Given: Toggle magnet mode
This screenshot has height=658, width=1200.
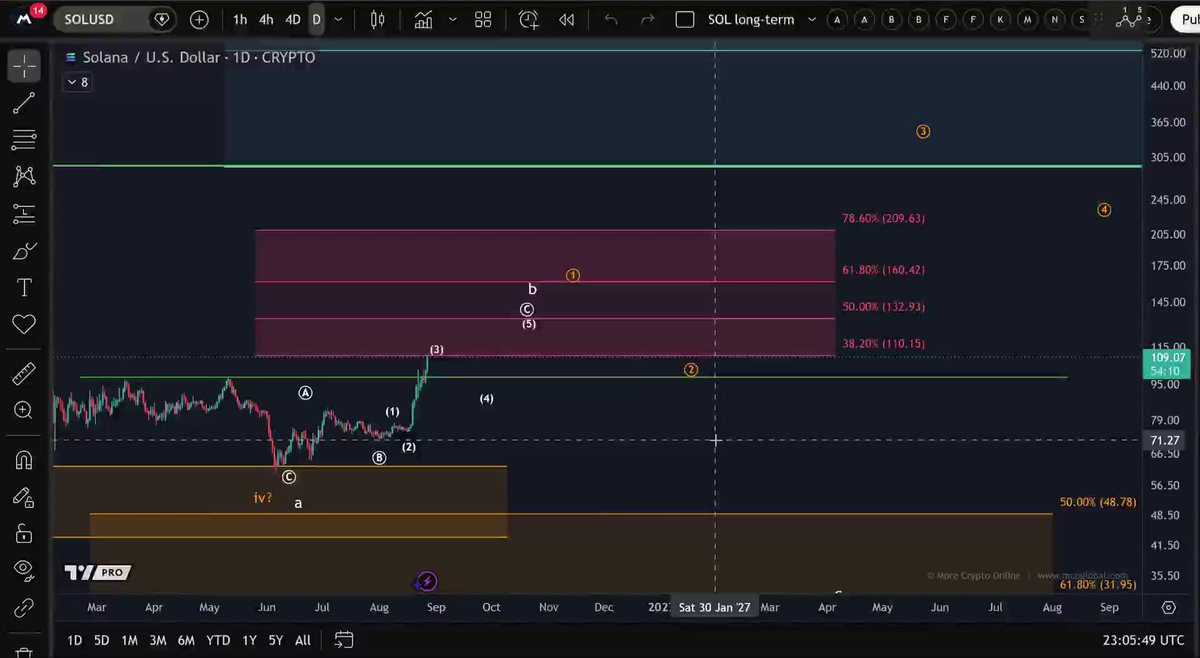Looking at the screenshot, I should [x=24, y=460].
